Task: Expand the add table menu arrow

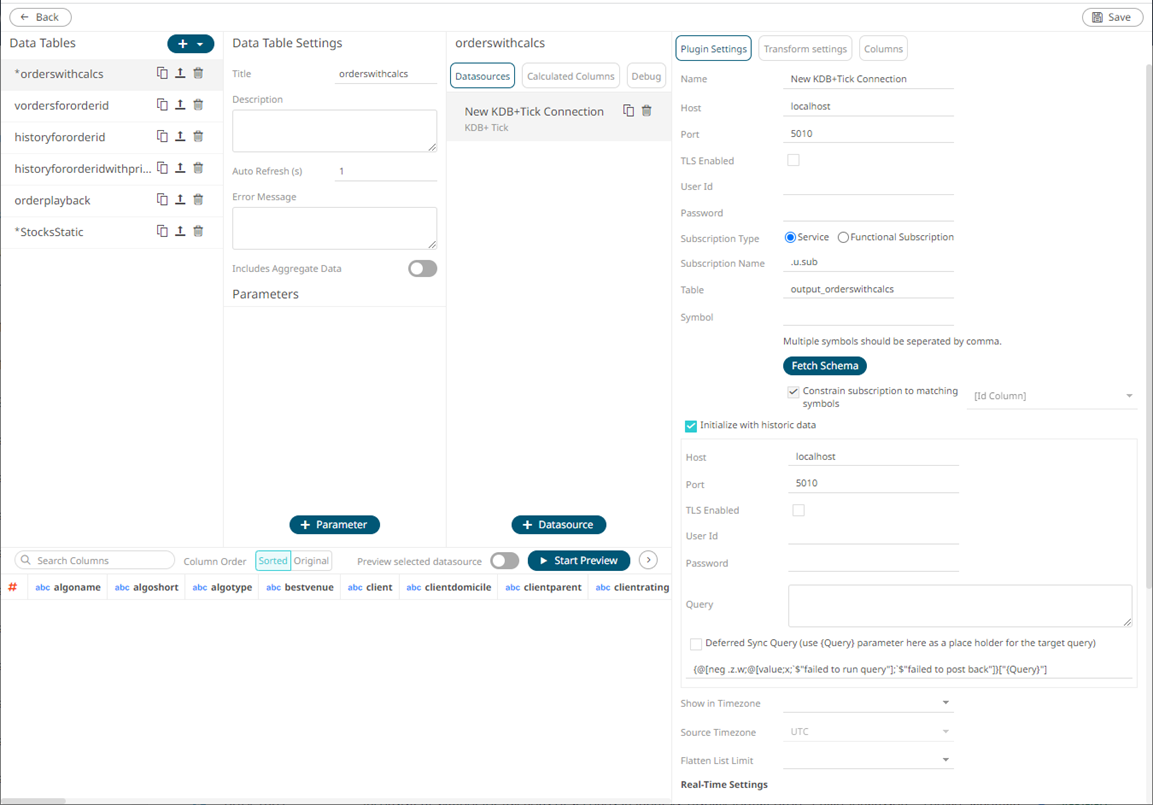Action: point(202,43)
